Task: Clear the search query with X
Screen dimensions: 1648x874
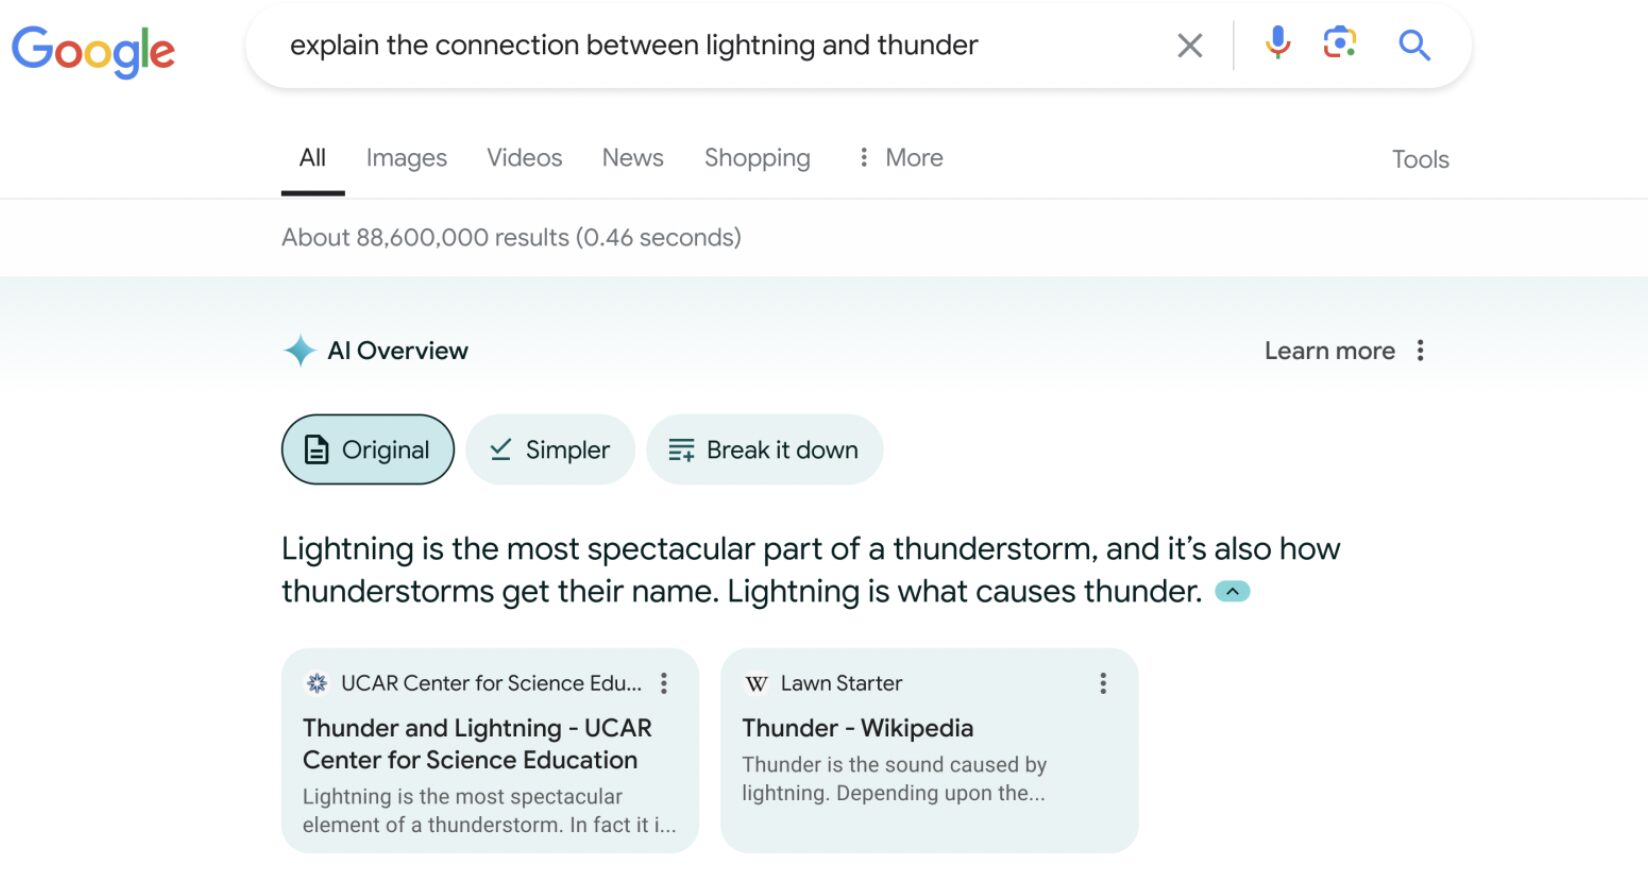Action: tap(1189, 45)
